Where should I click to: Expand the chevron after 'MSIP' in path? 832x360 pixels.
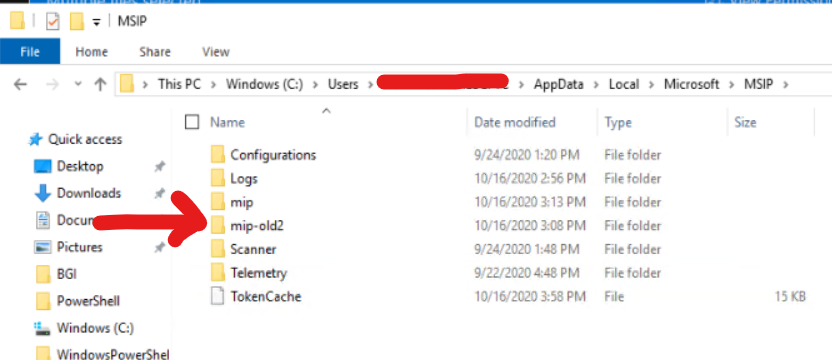point(786,84)
